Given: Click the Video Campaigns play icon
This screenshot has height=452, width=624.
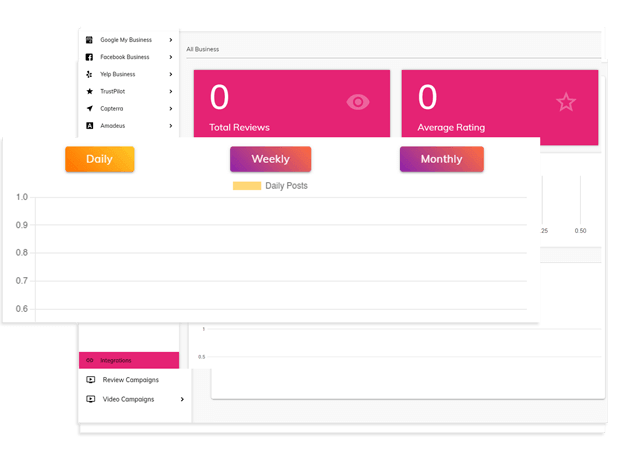Looking at the screenshot, I should (91, 399).
